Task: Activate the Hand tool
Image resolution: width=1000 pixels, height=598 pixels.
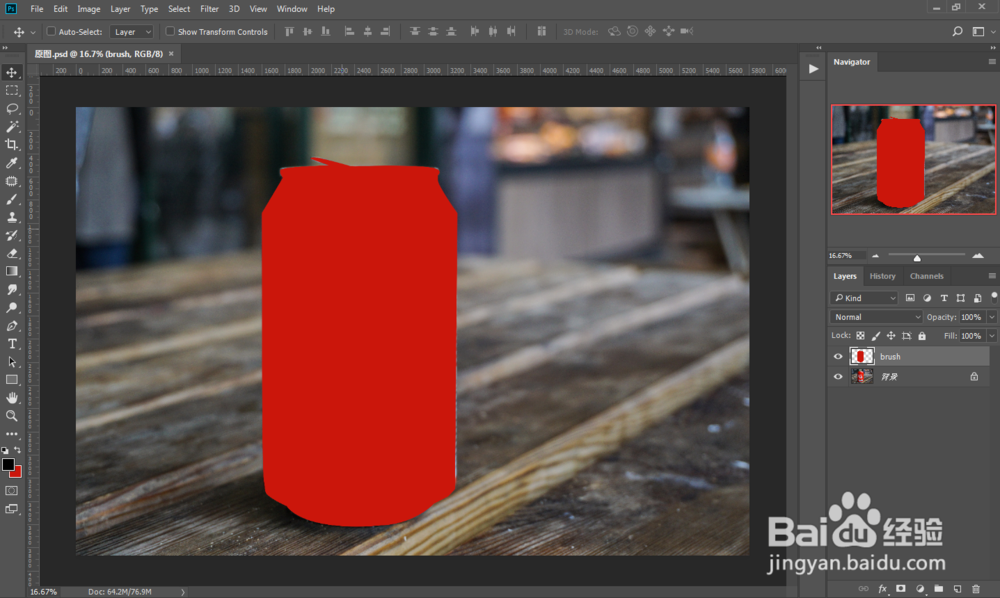Action: pos(12,398)
